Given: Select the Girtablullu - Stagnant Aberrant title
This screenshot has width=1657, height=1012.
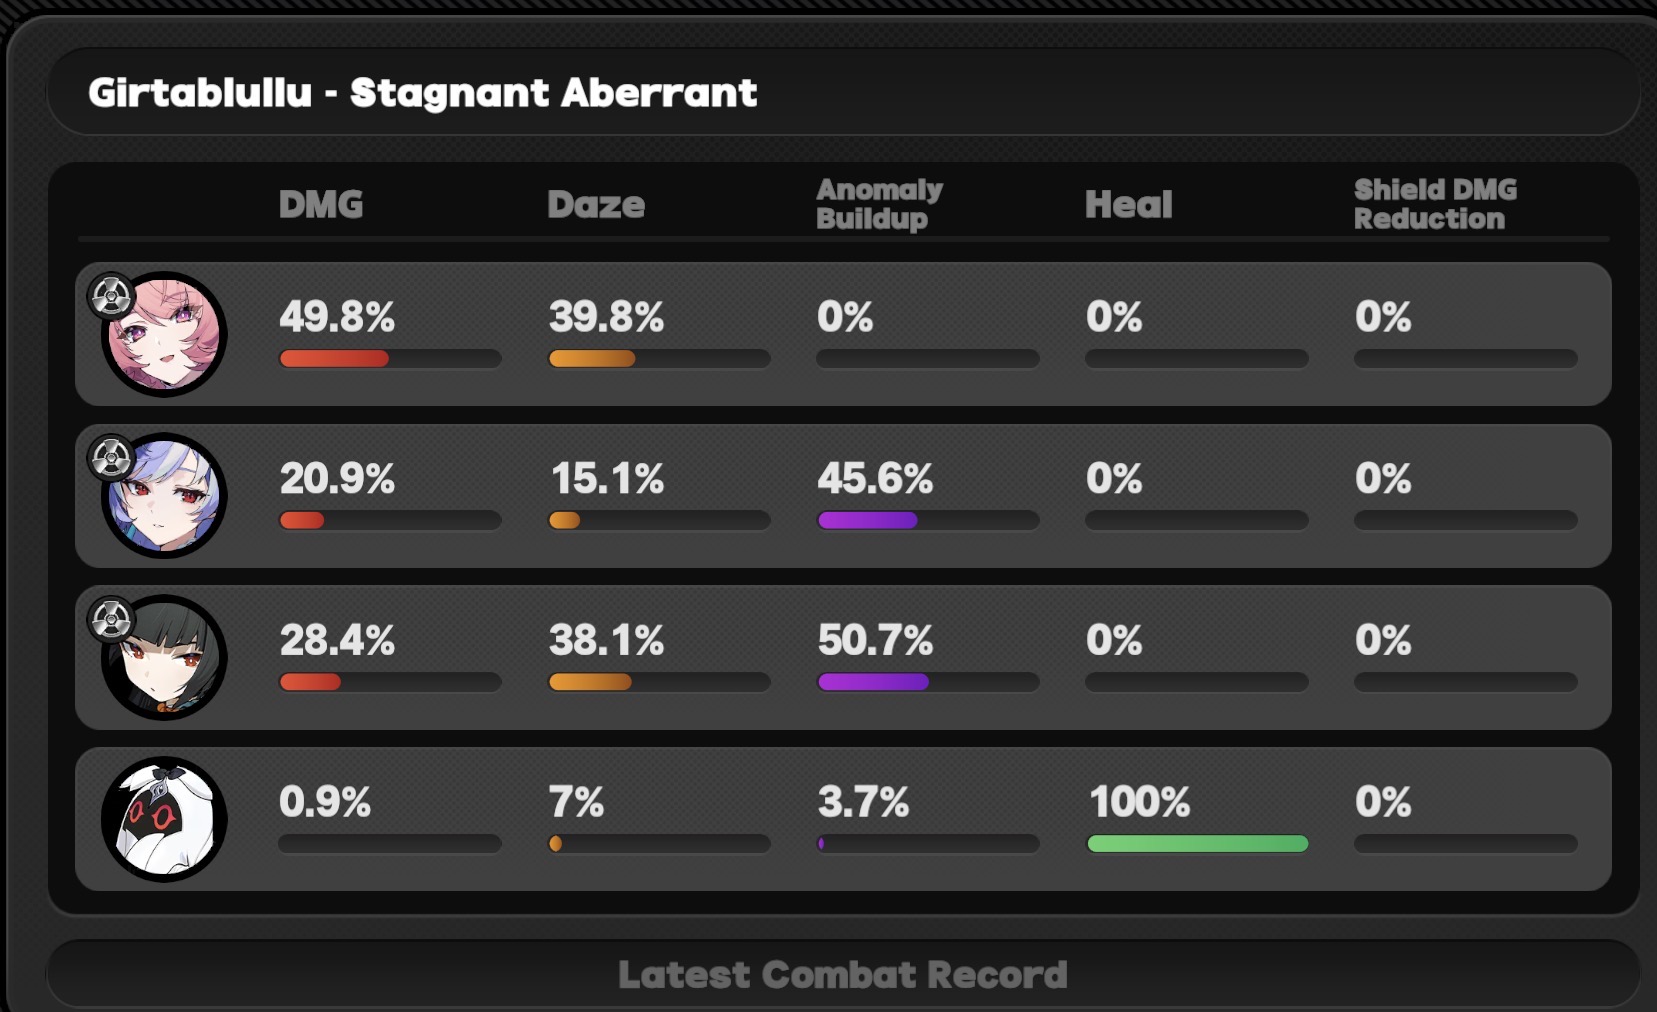Looking at the screenshot, I should pyautogui.click(x=423, y=93).
